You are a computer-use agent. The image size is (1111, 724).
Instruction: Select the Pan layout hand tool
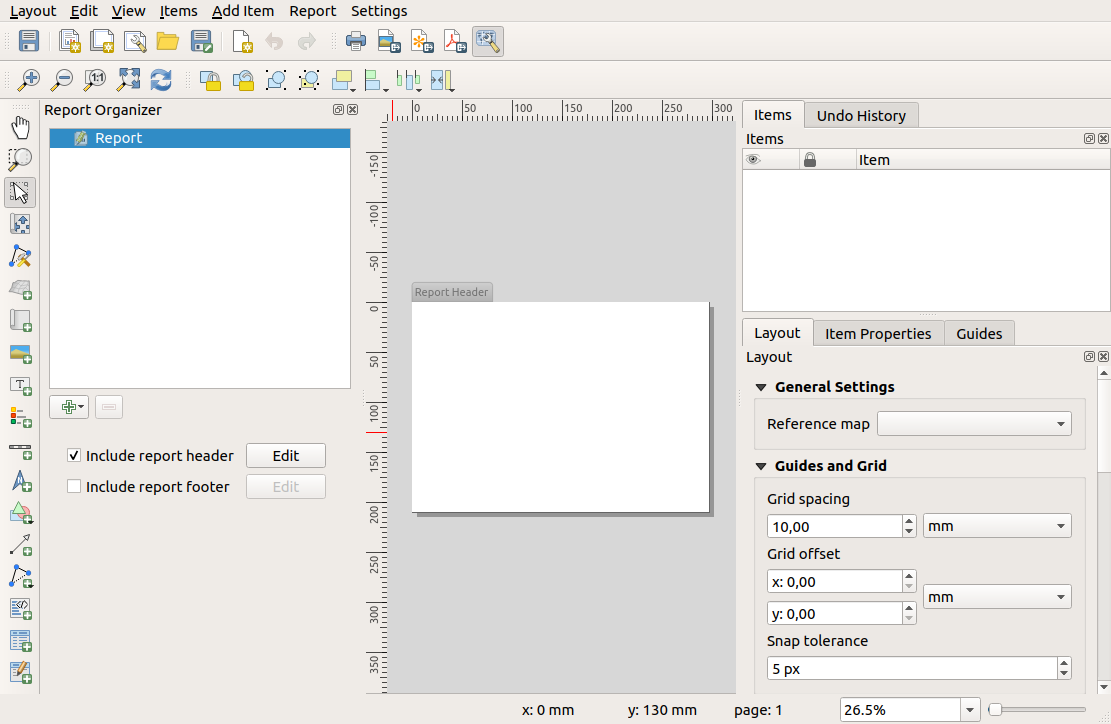click(x=20, y=127)
